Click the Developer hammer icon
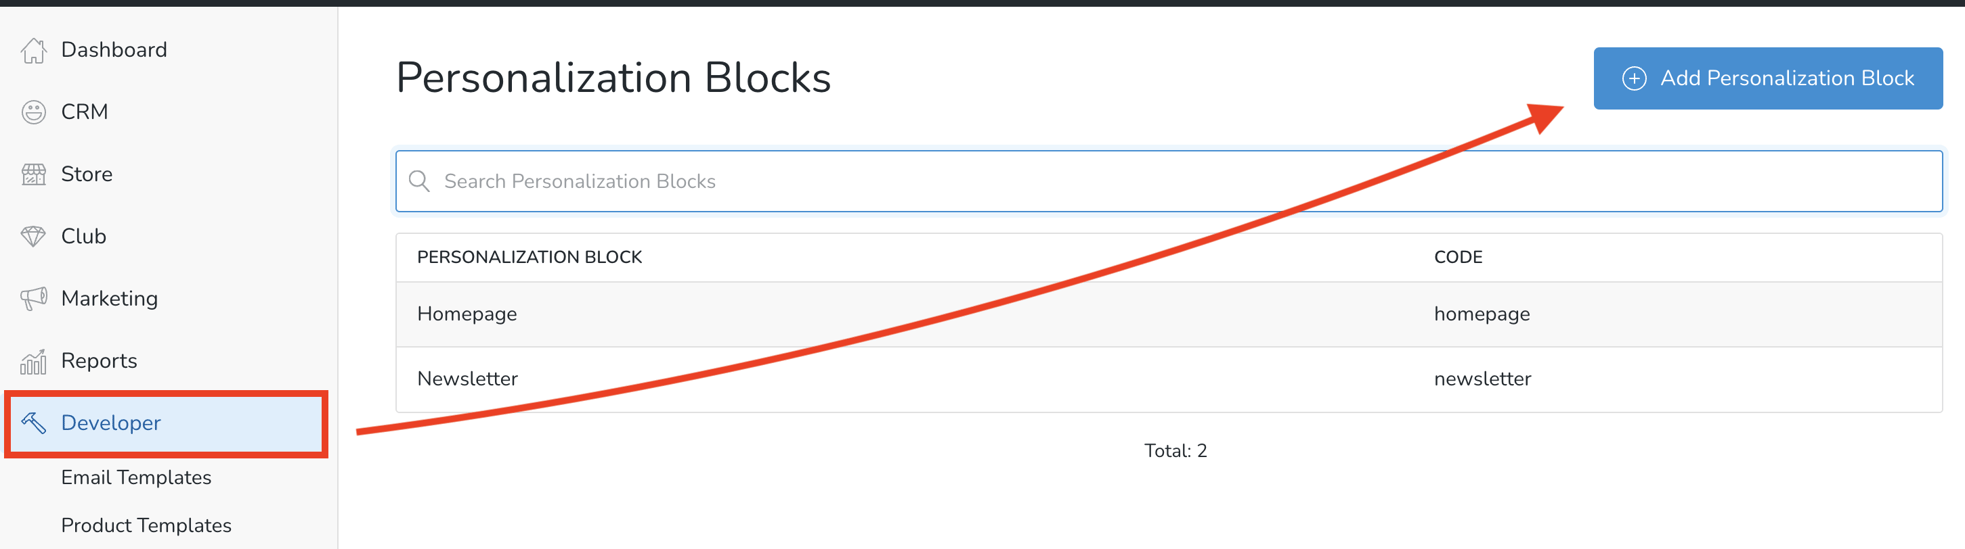Screen dimensions: 1965x549 pos(34,423)
